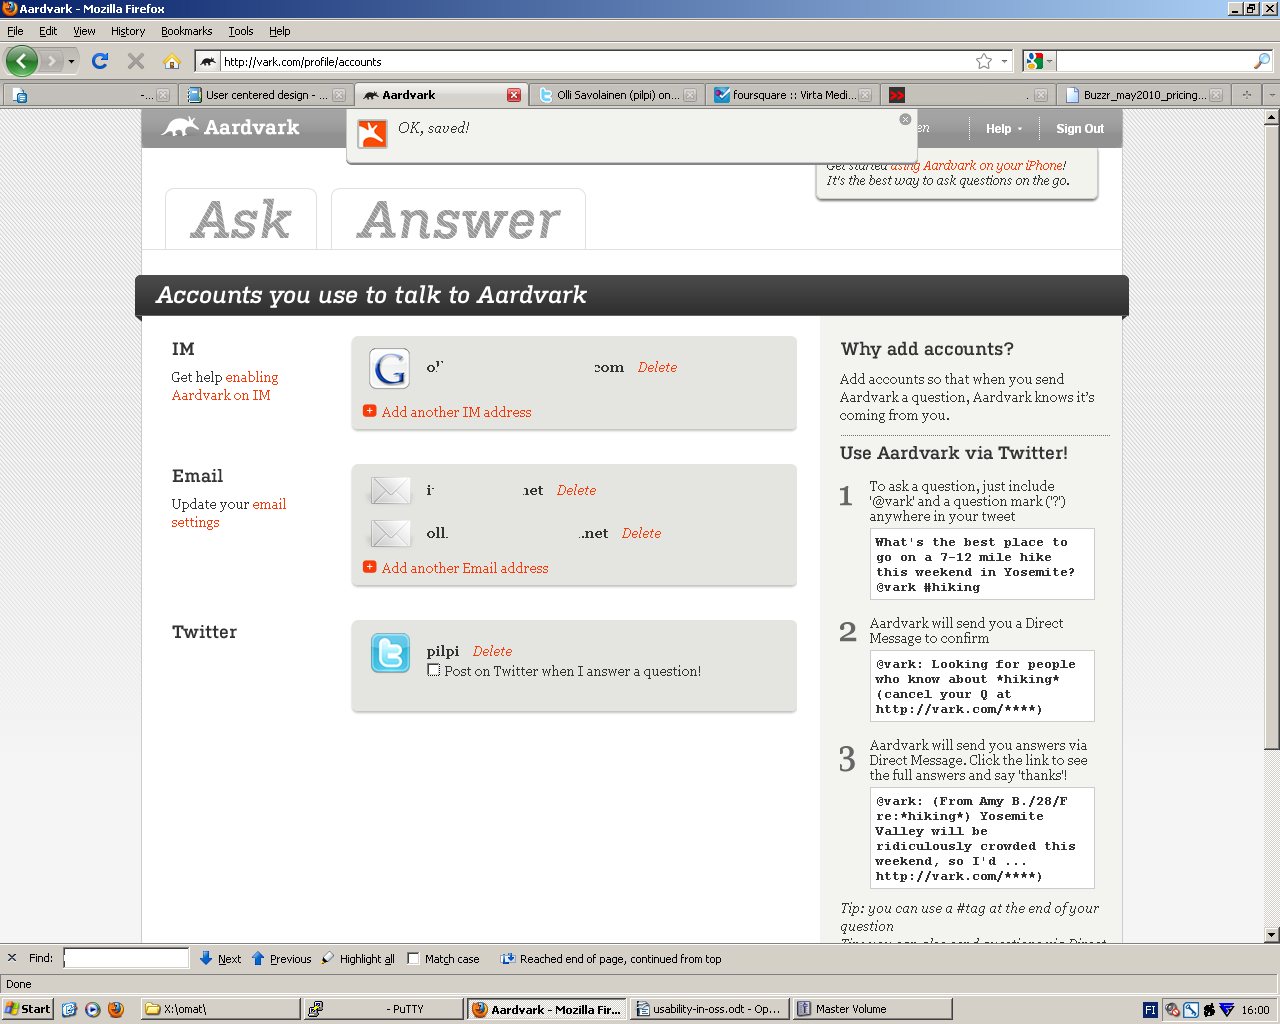Open the Google search engine selector

pyautogui.click(x=1039, y=61)
